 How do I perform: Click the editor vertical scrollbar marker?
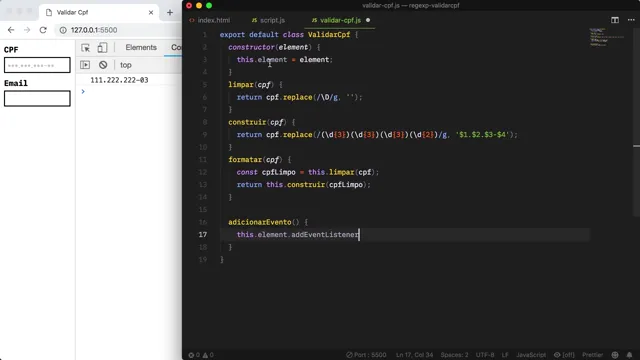point(636,146)
